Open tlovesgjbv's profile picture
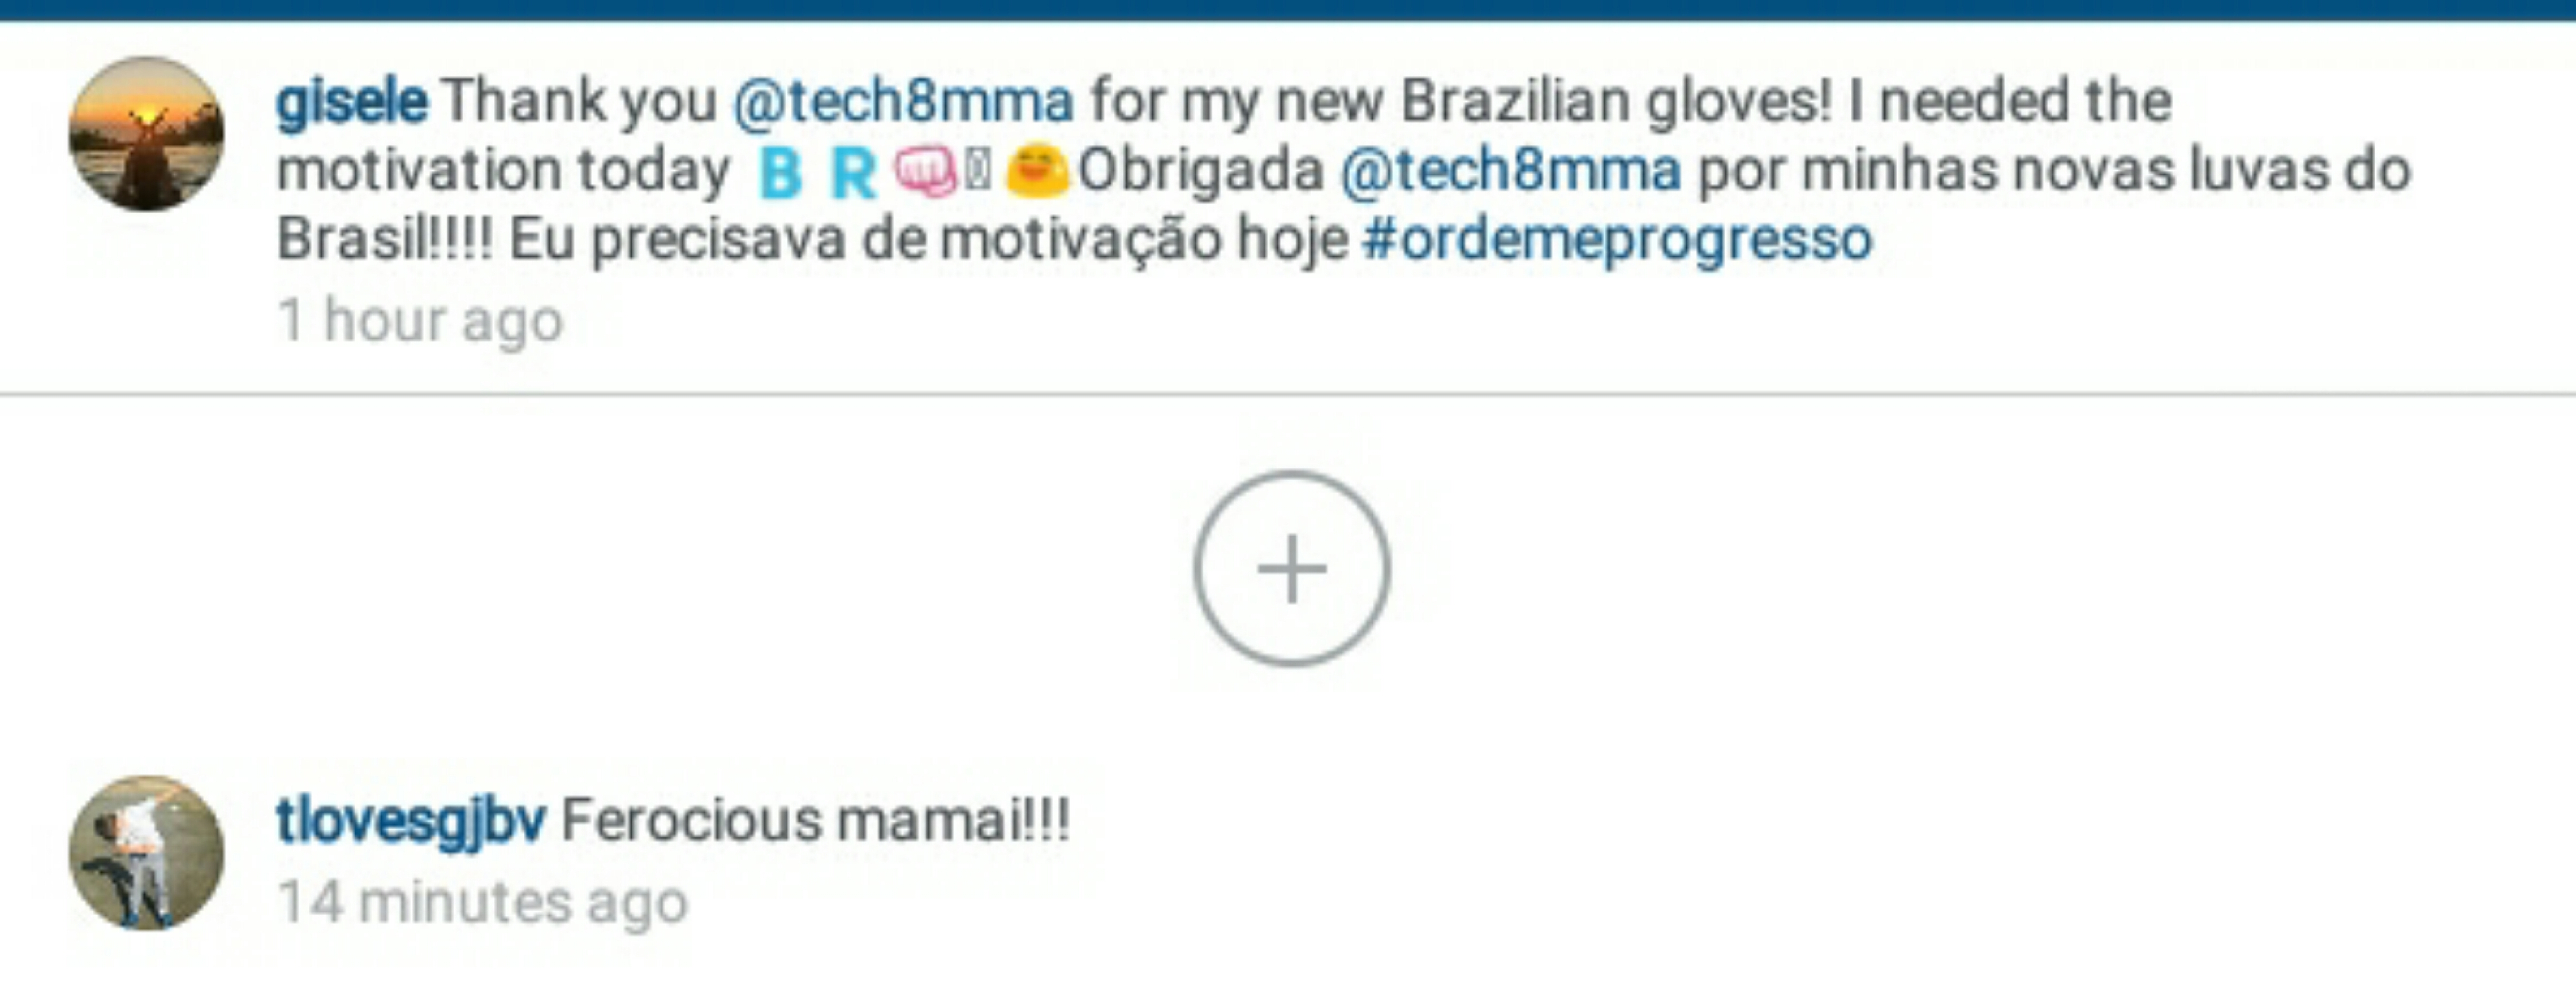 click(x=146, y=852)
